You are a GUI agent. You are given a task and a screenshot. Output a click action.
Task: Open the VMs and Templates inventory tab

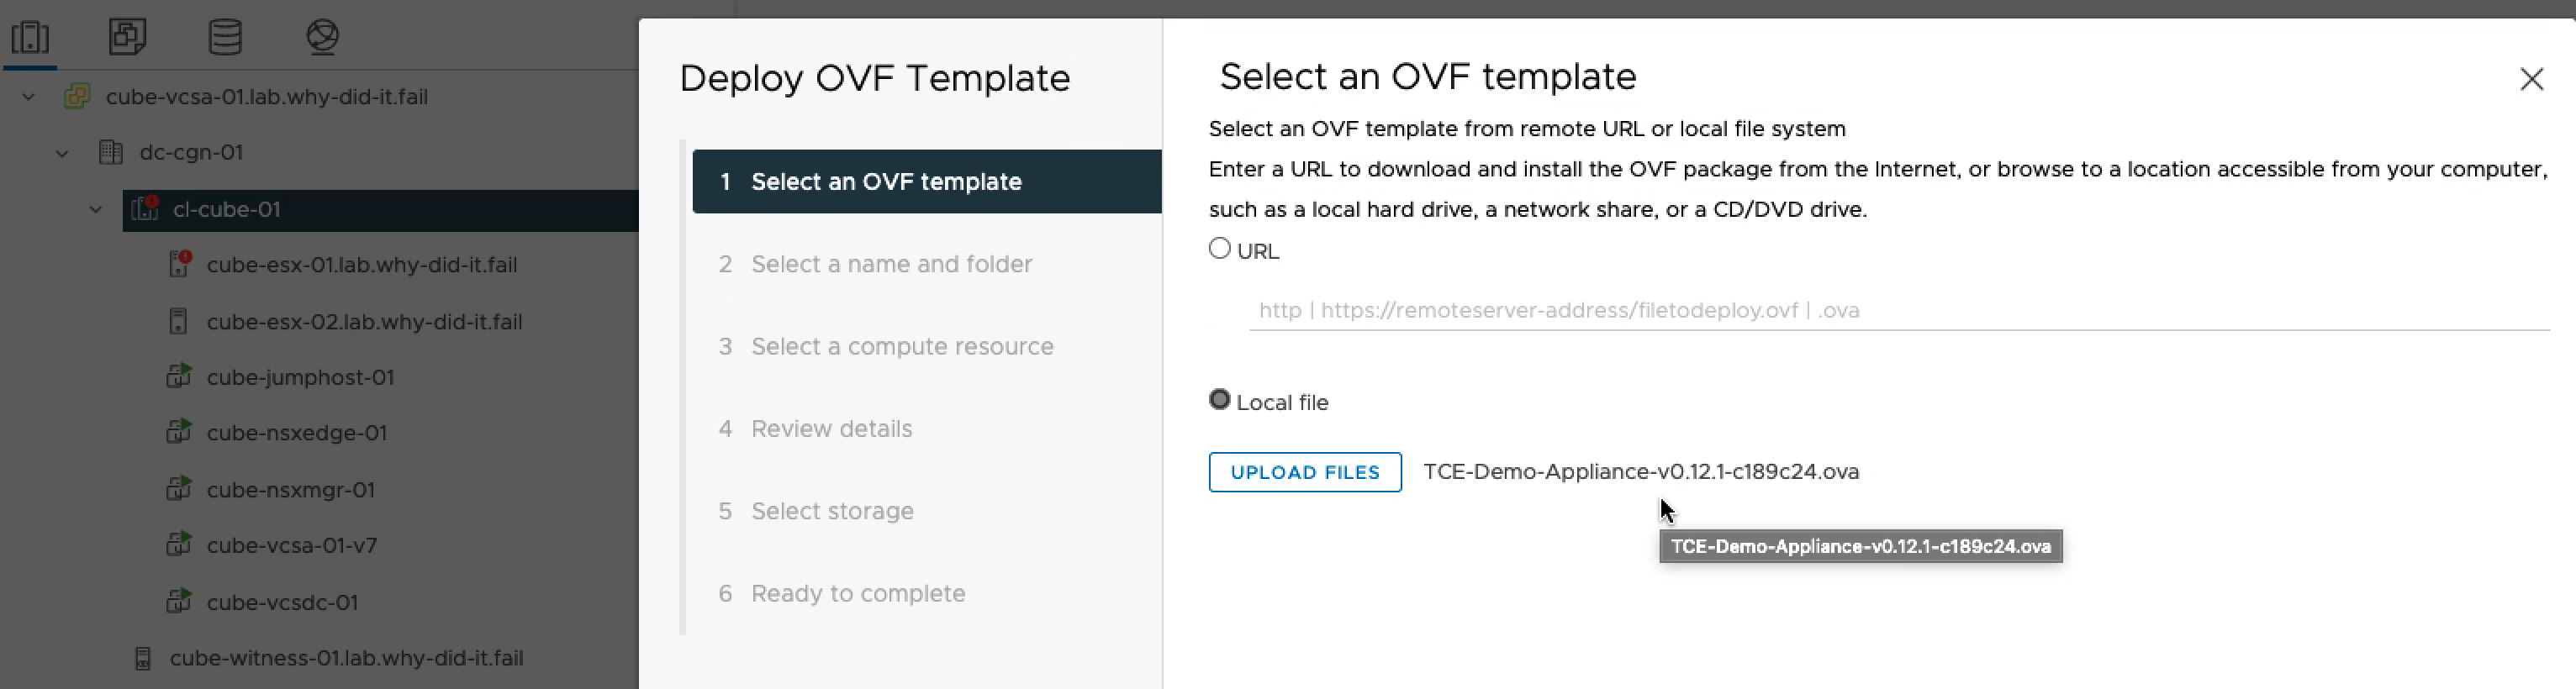(x=127, y=37)
